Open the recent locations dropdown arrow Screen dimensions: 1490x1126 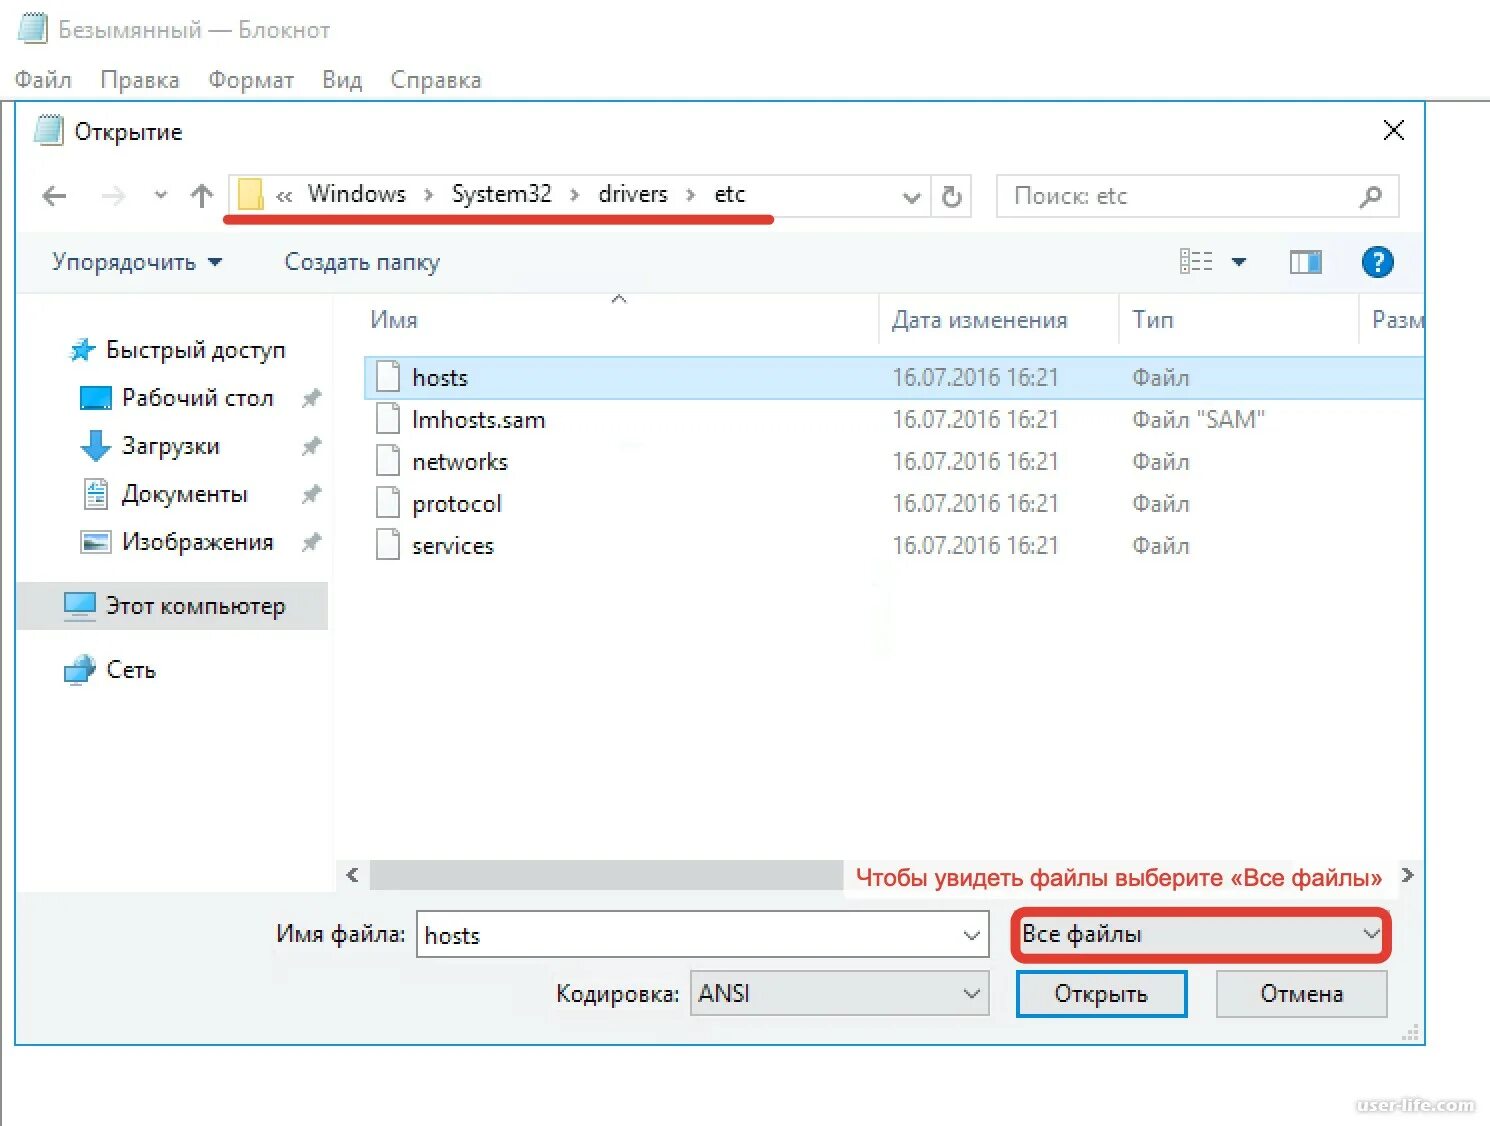(160, 196)
